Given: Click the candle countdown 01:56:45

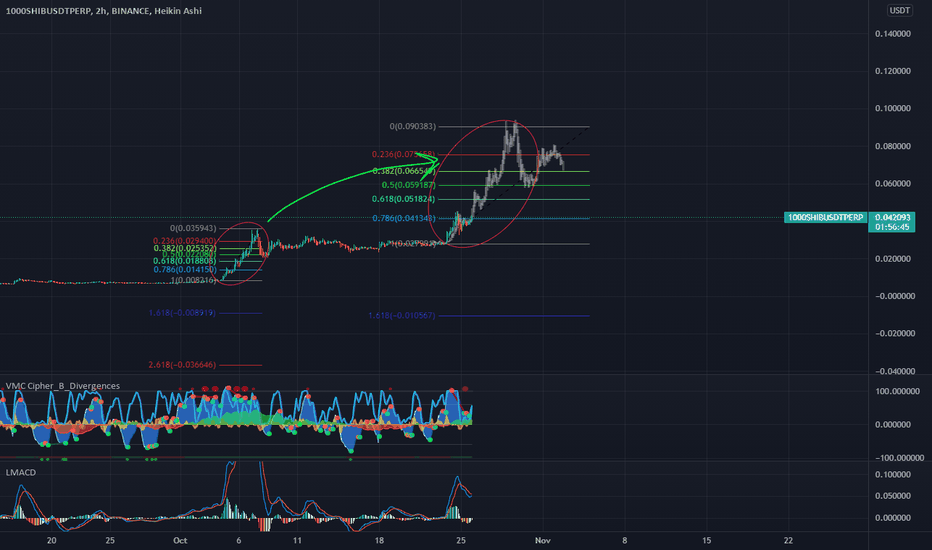Looking at the screenshot, I should pos(892,227).
